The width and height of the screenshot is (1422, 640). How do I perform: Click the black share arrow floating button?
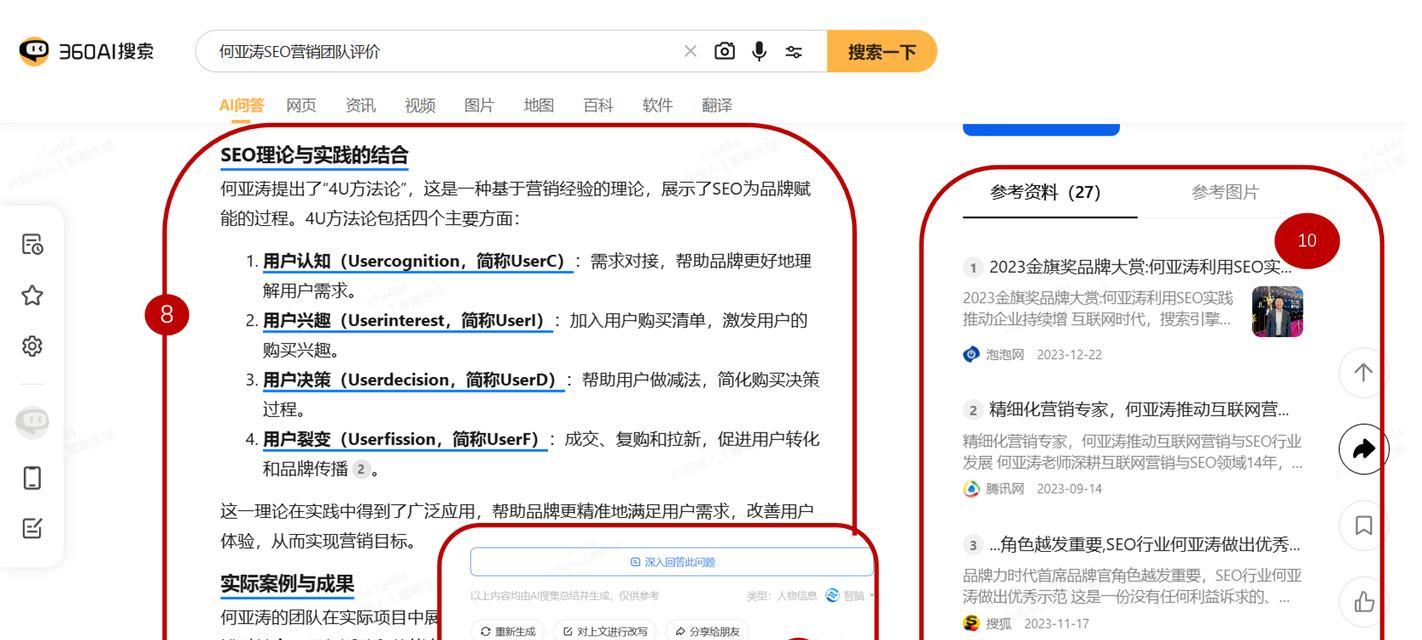[x=1363, y=449]
